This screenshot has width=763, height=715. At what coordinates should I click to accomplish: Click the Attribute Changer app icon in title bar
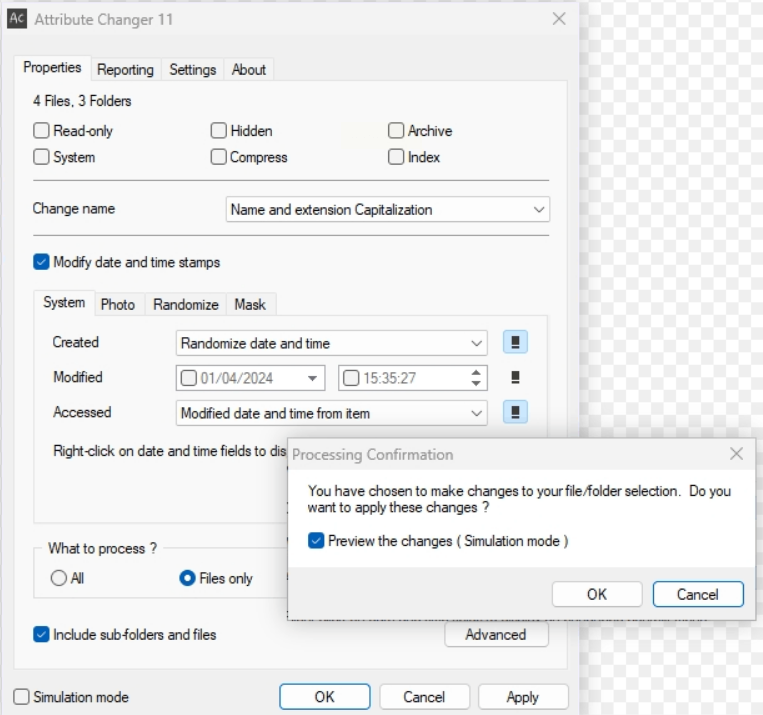point(17,19)
